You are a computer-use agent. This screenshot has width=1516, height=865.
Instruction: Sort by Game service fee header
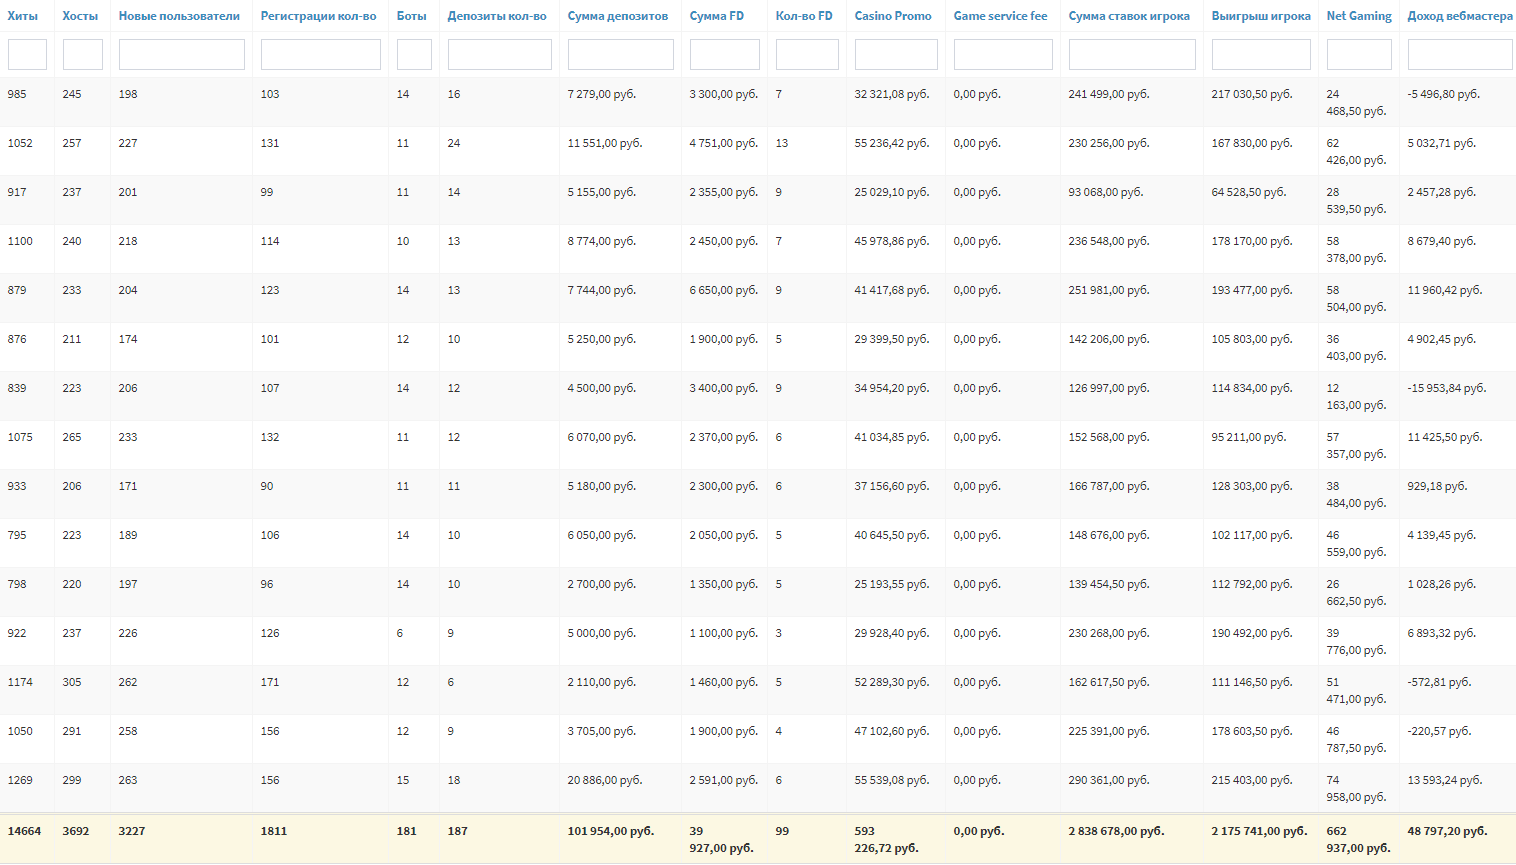[x=1000, y=16]
